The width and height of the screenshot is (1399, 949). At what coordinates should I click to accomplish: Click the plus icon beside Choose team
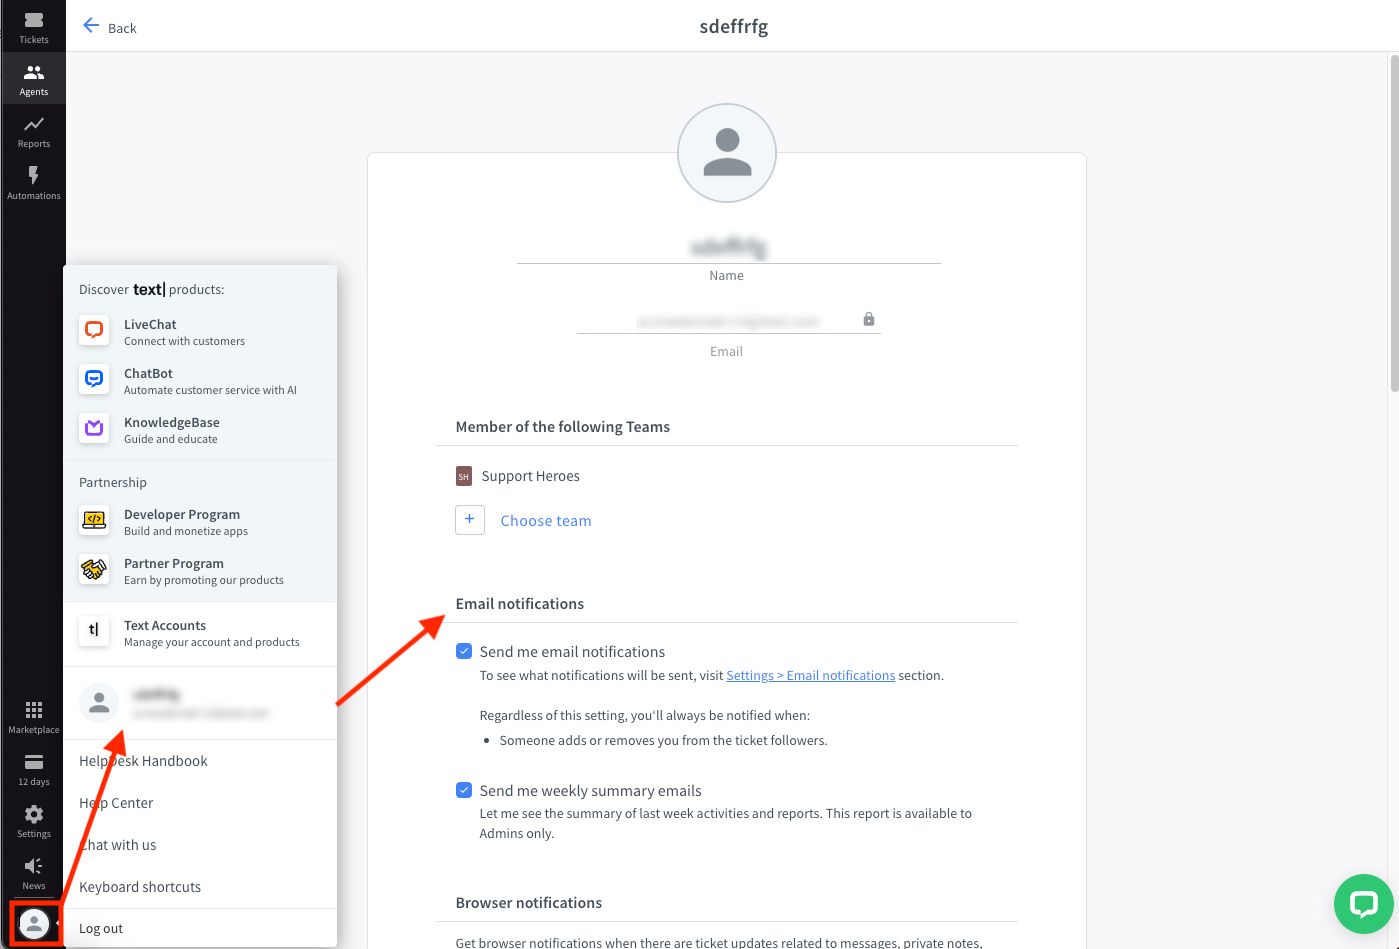pos(470,520)
